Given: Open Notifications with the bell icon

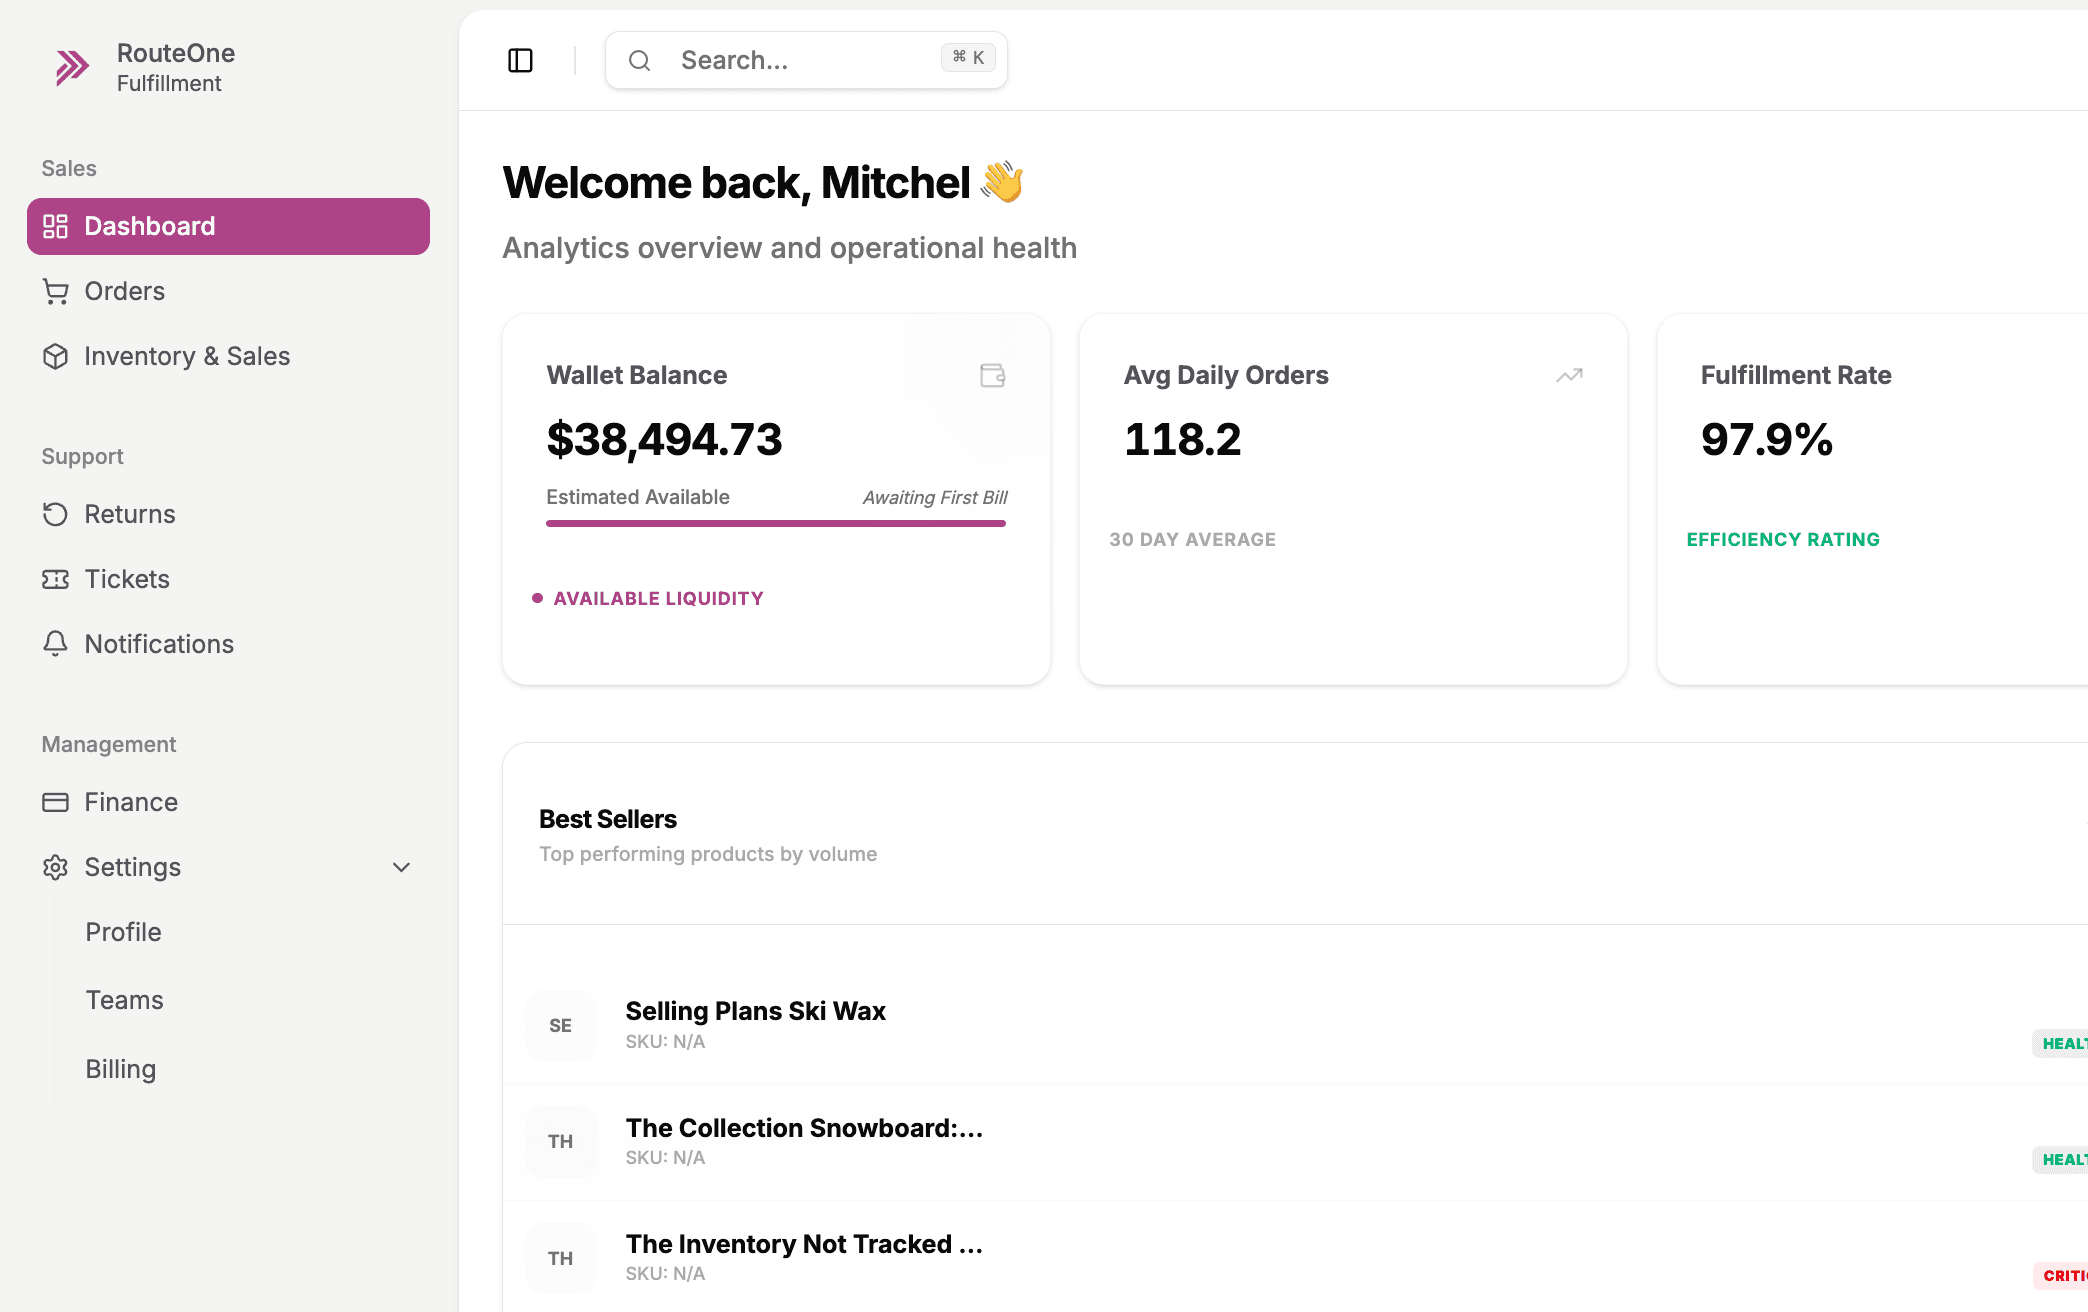Looking at the screenshot, I should pos(56,644).
